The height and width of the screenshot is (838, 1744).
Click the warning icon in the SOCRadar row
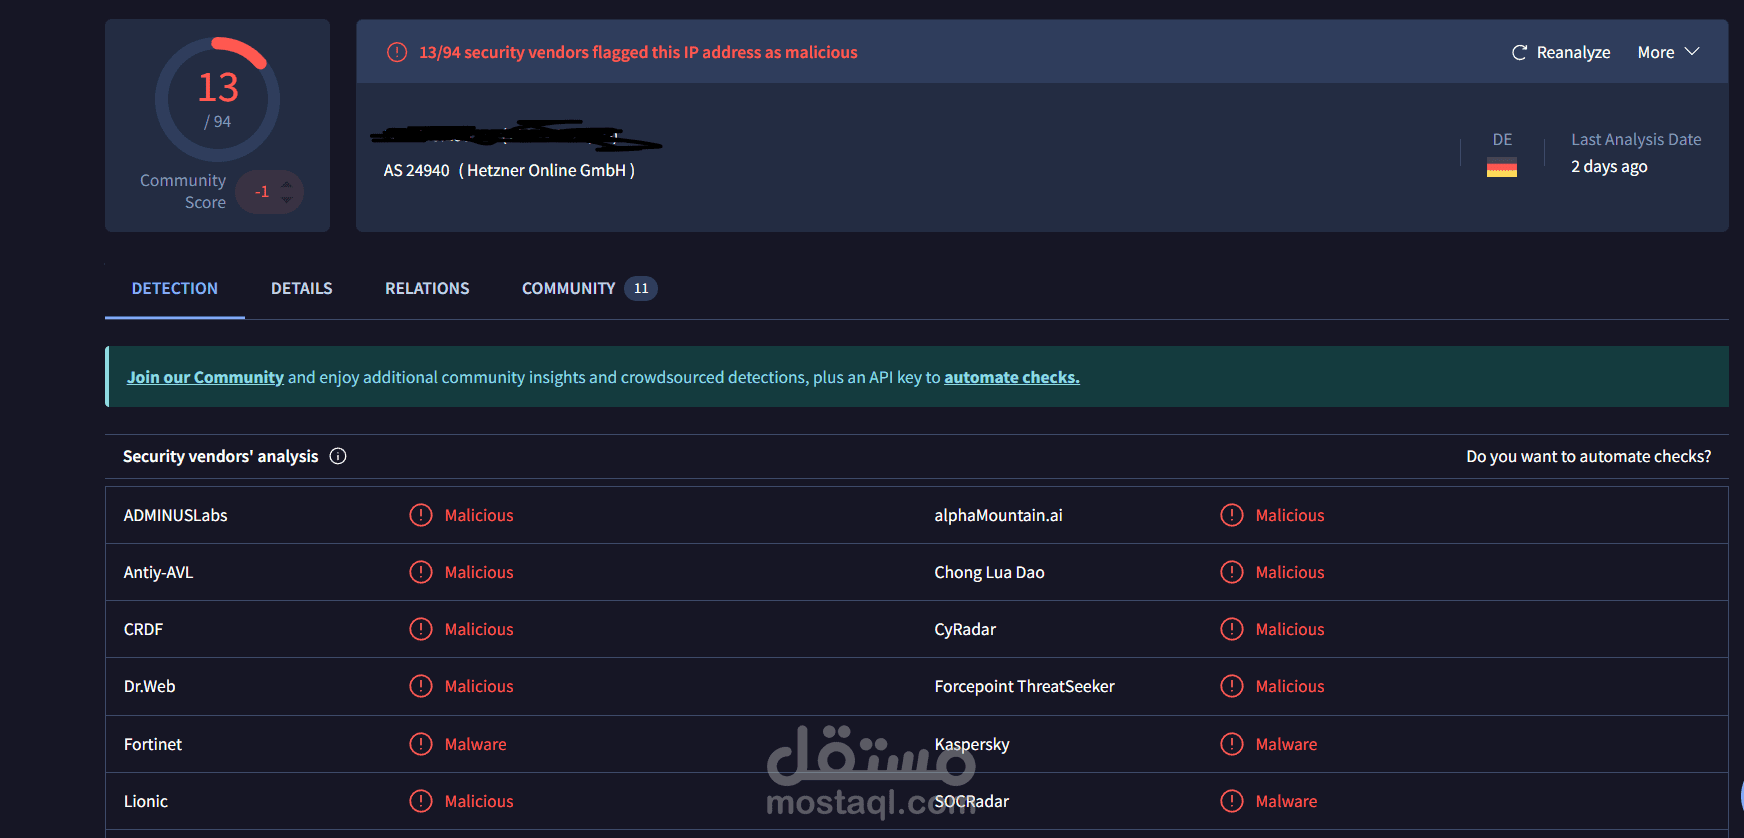tap(1232, 801)
